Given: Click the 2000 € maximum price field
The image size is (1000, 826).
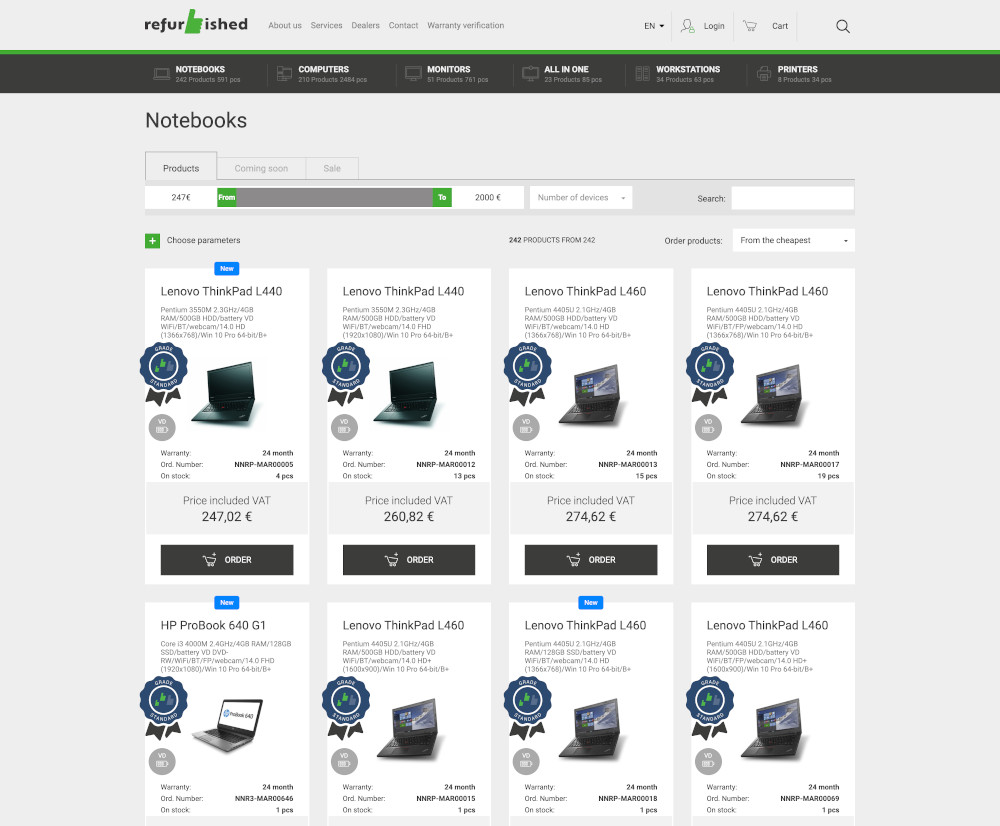Looking at the screenshot, I should coord(488,197).
